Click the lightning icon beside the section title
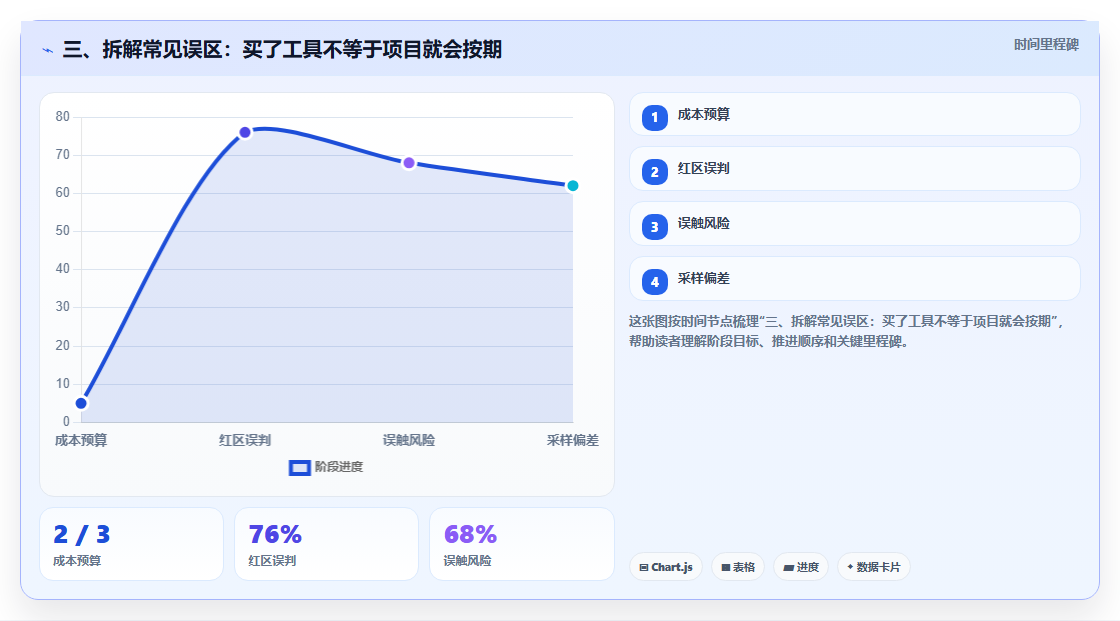Screen dimensions: 1120x621 point(48,50)
